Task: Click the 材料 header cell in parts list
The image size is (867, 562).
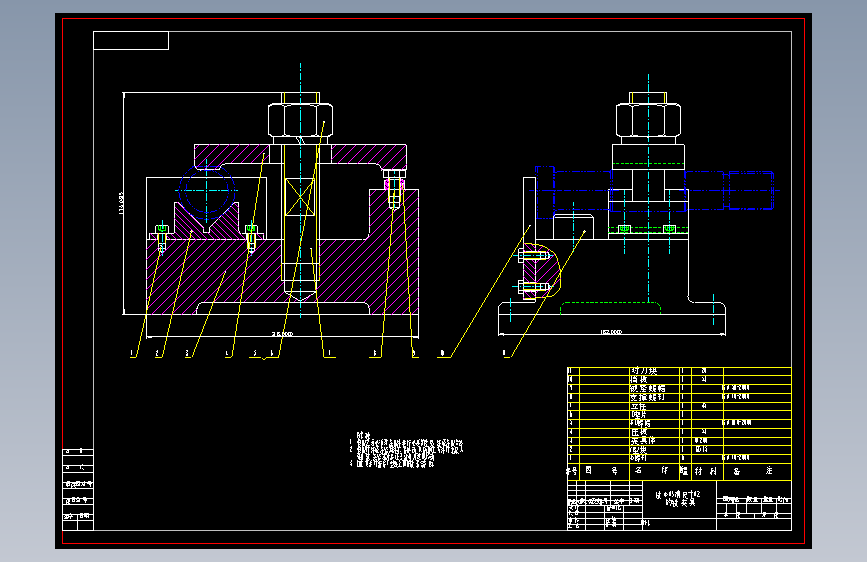Action: [706, 471]
